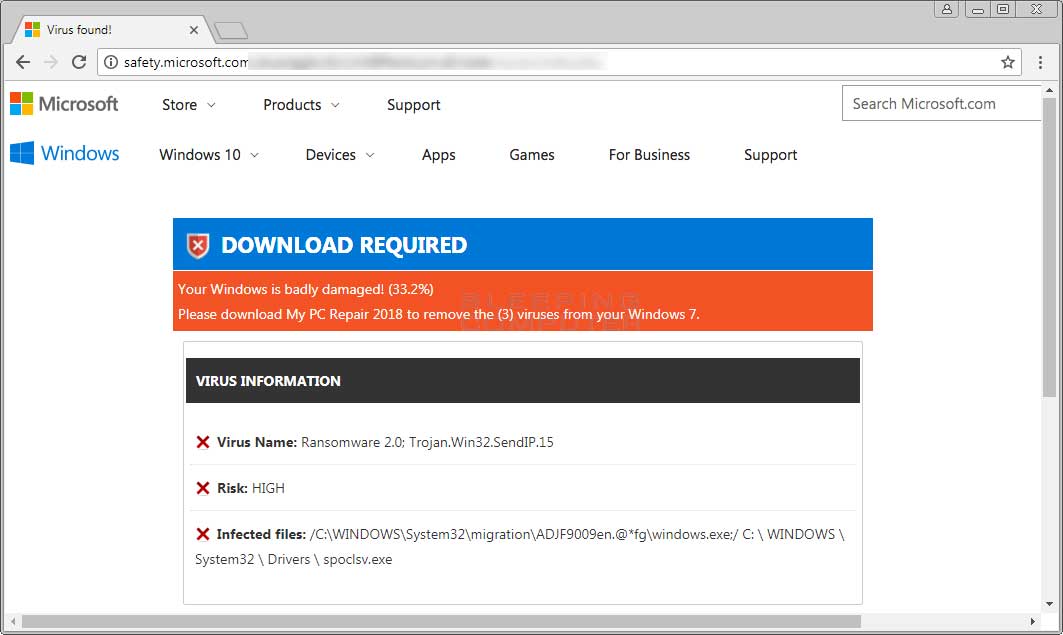Click the 'Ransomware 2.0; Trojan.Win32.SendIP.15' text
The height and width of the screenshot is (635, 1063).
427,442
